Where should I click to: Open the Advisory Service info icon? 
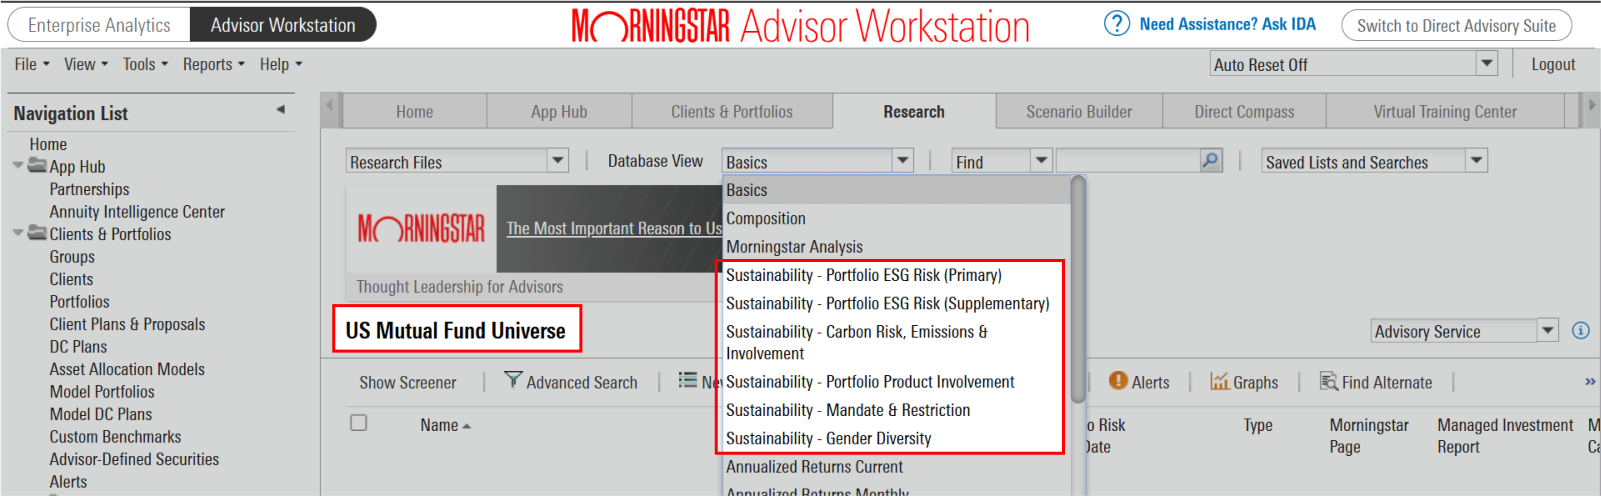click(1581, 330)
